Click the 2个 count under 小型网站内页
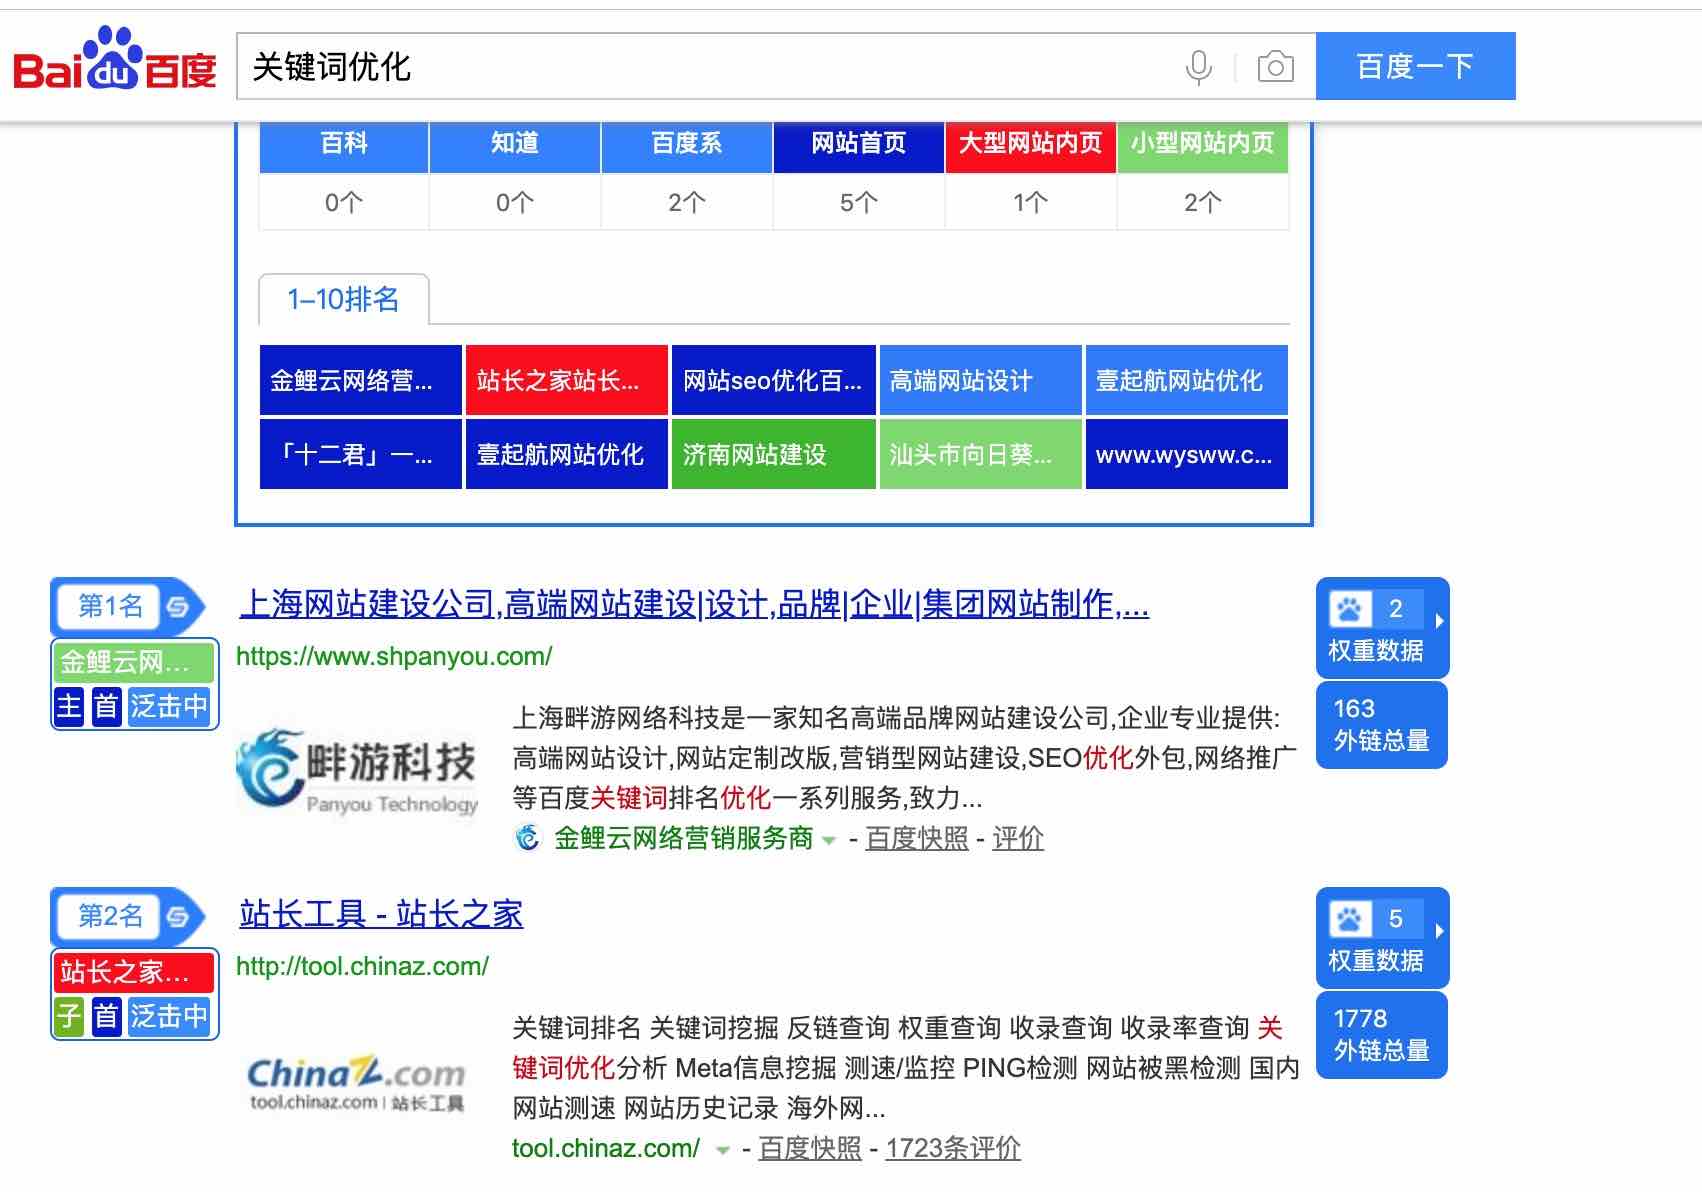 tap(1203, 203)
